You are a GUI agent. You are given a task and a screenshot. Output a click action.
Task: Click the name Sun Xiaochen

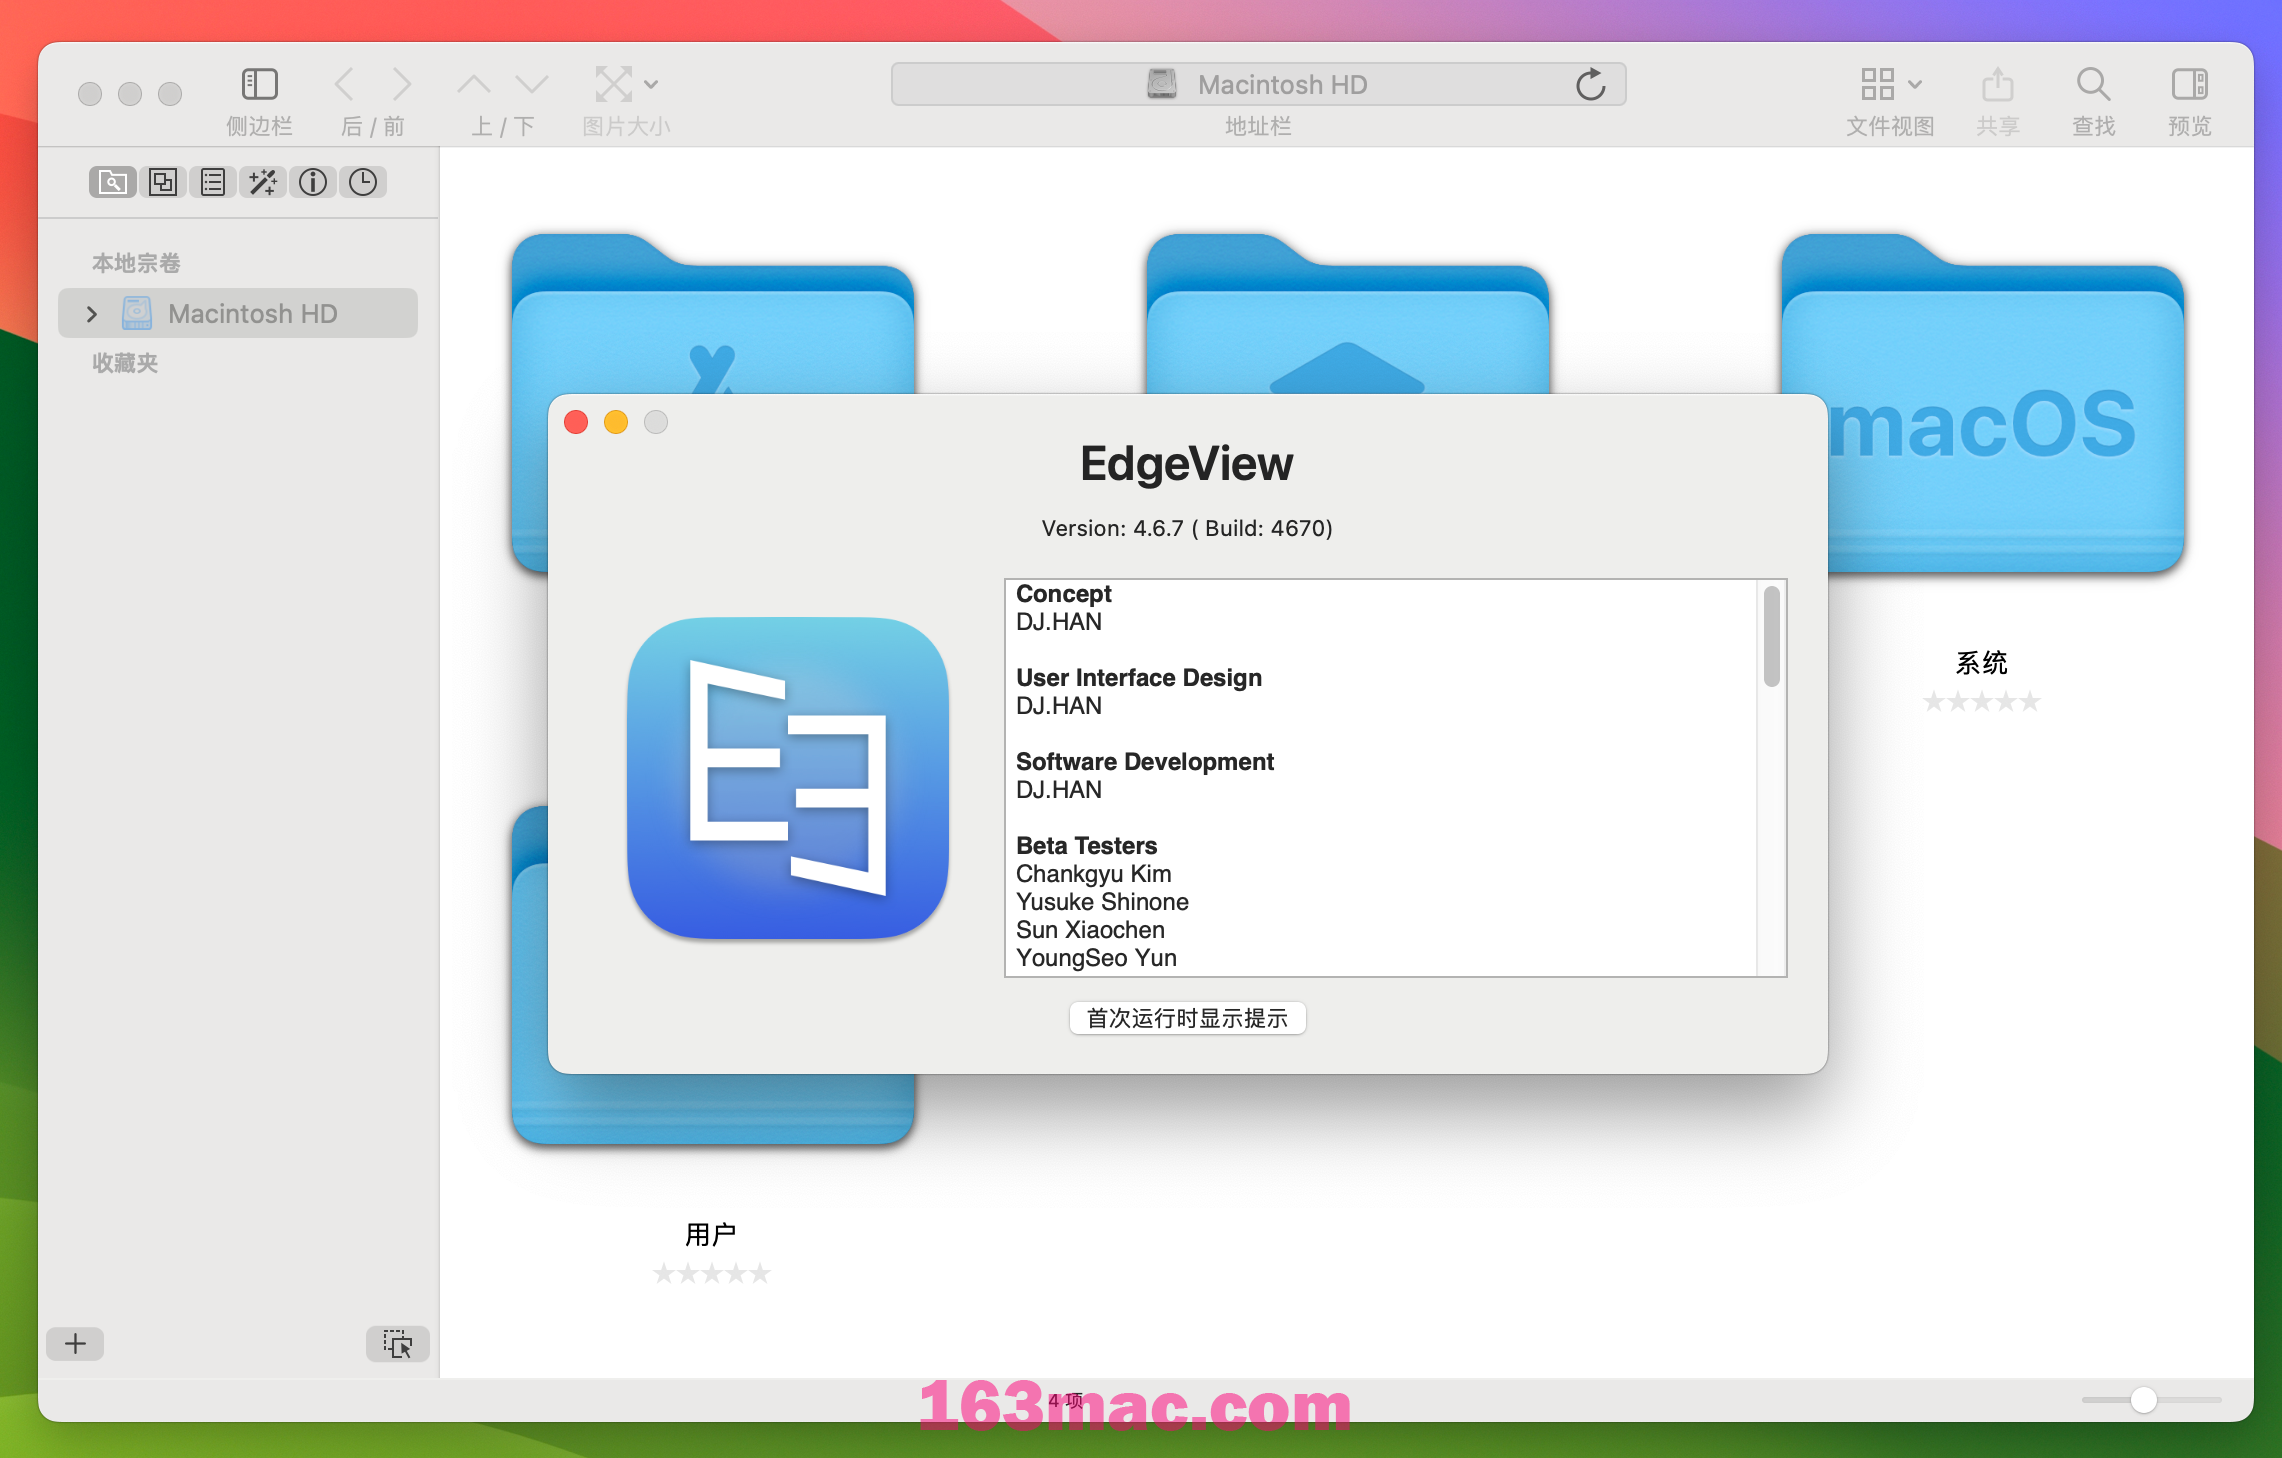pos(1090,930)
